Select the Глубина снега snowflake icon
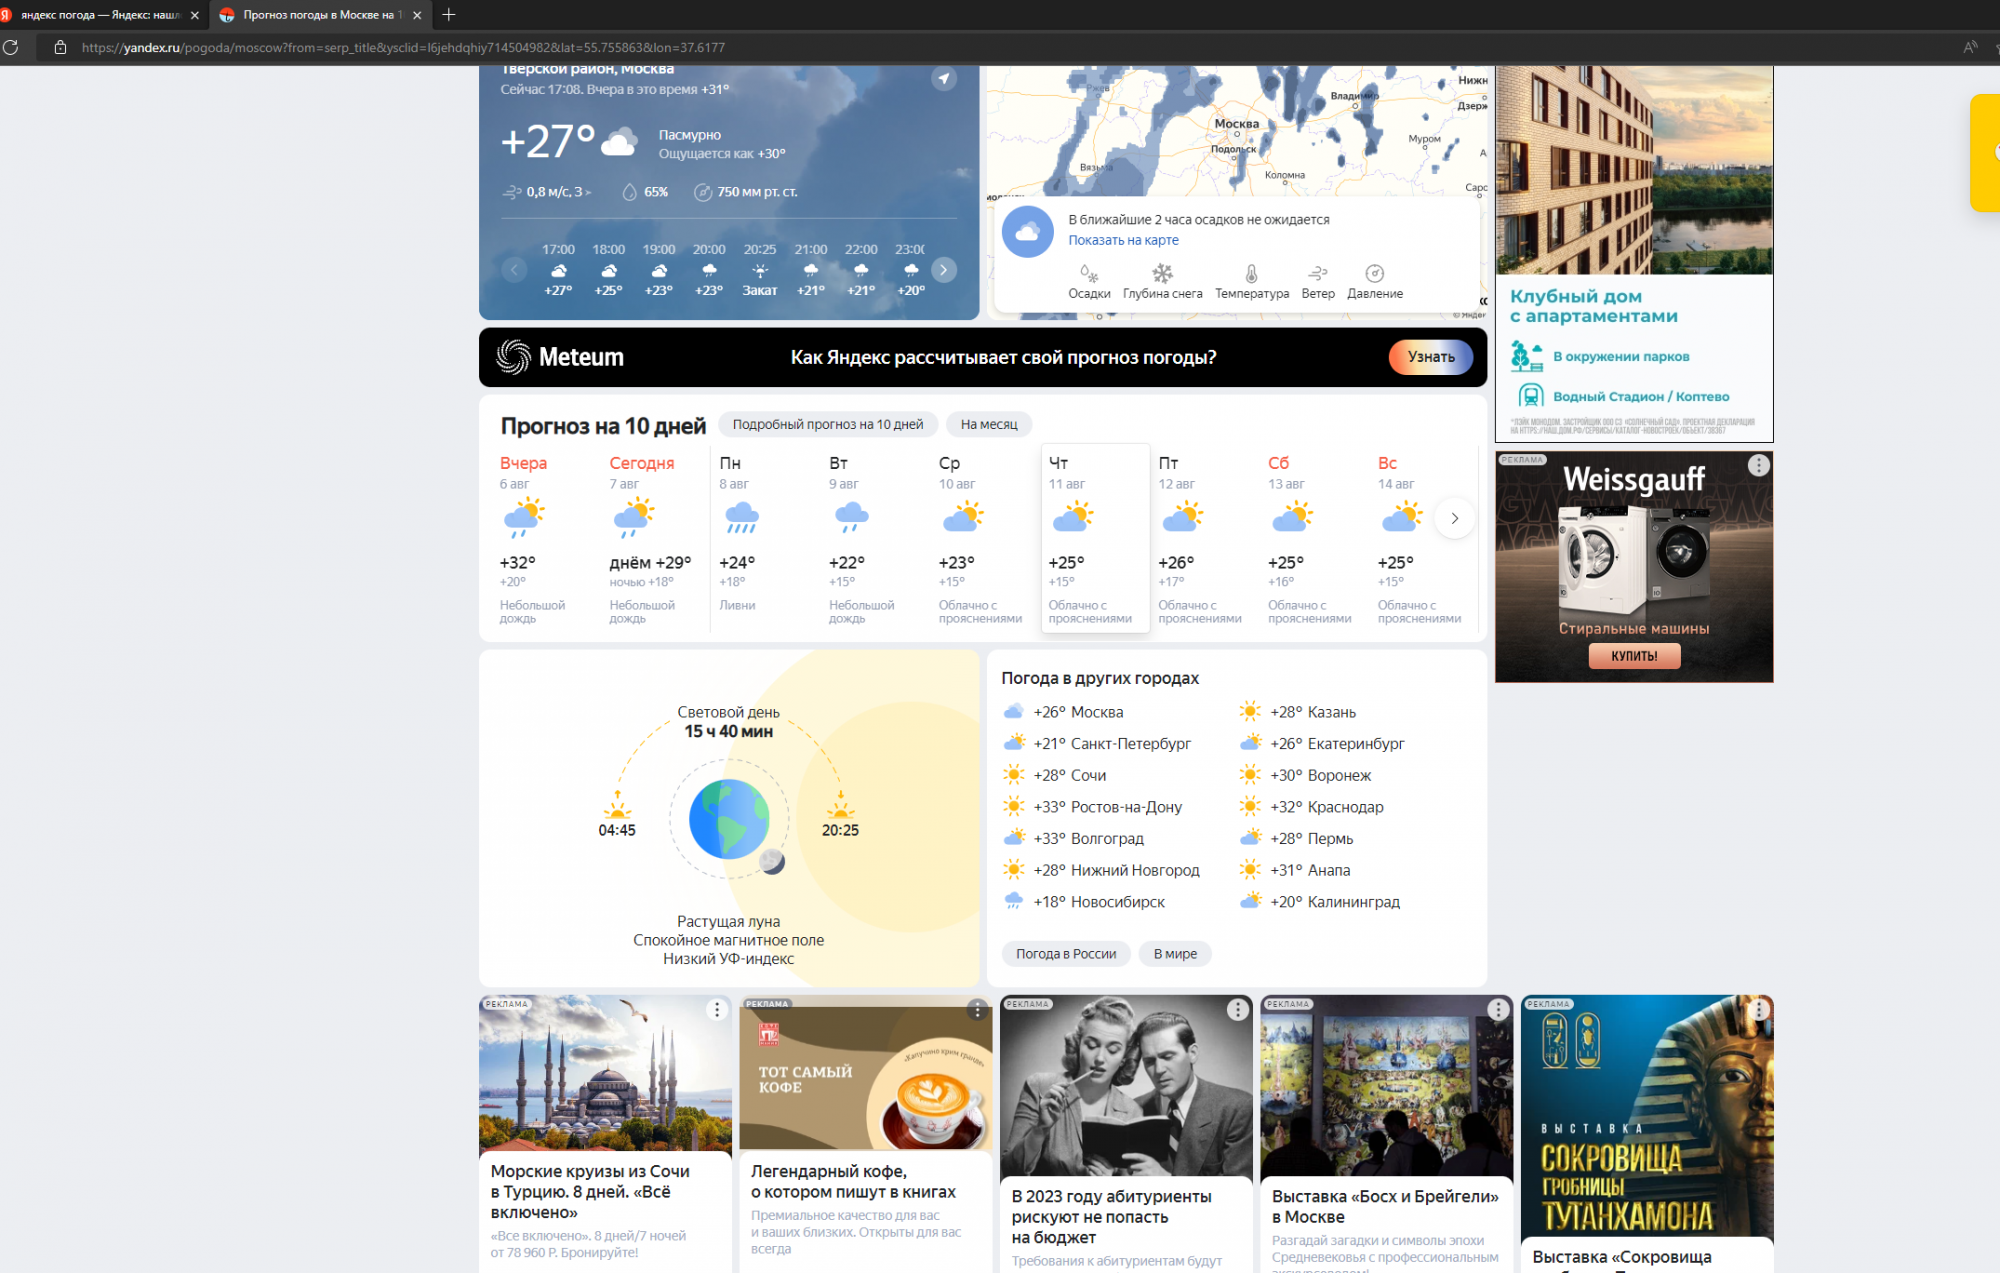 coord(1162,274)
